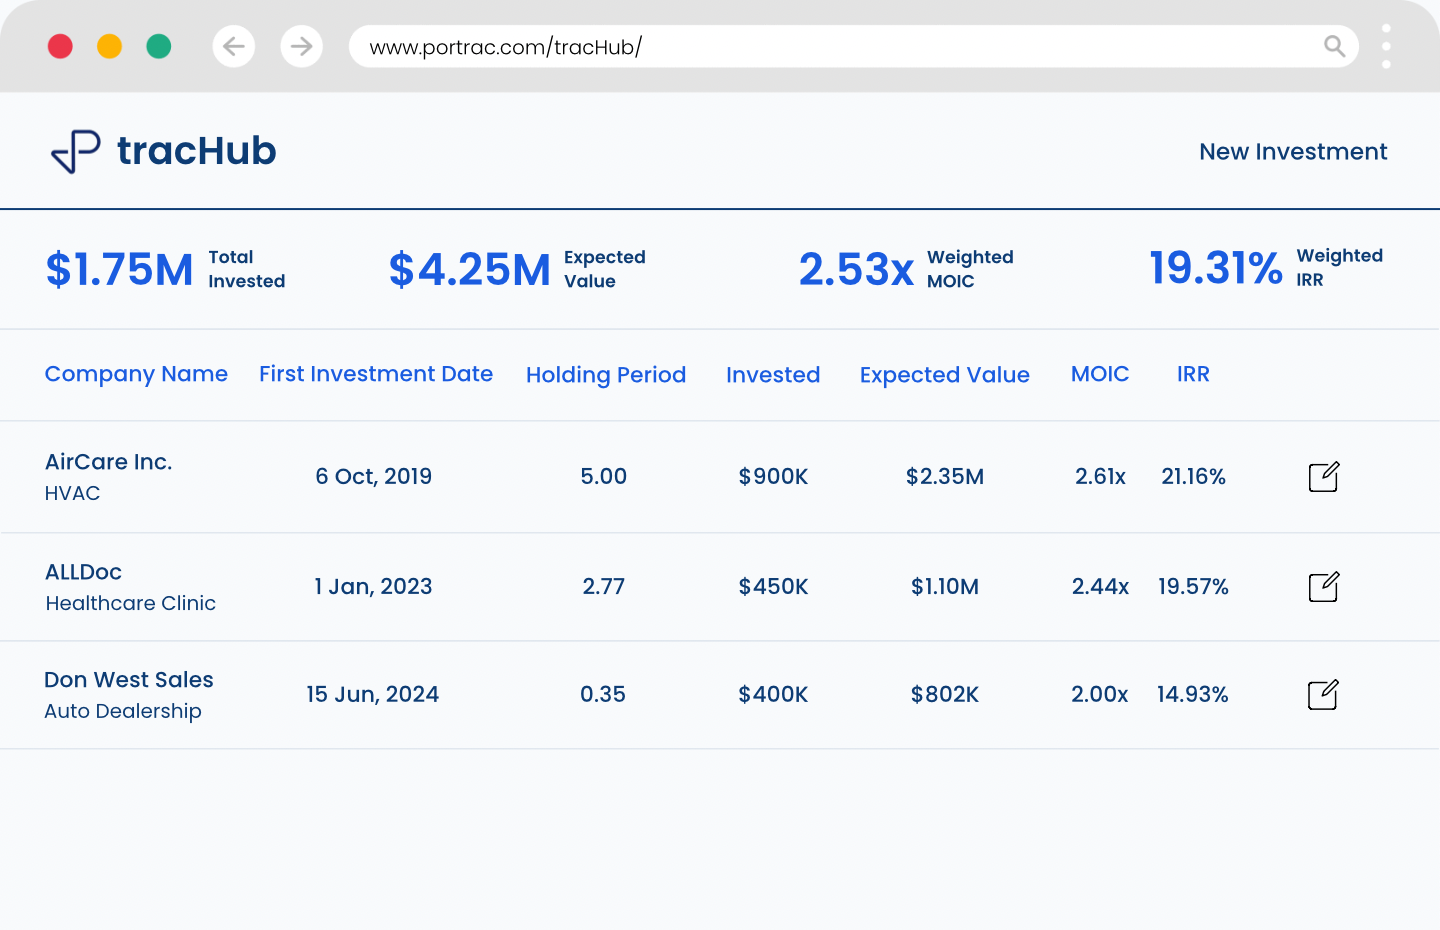Edit the ALLDoc investment row
This screenshot has height=930, width=1440.
pos(1323,587)
